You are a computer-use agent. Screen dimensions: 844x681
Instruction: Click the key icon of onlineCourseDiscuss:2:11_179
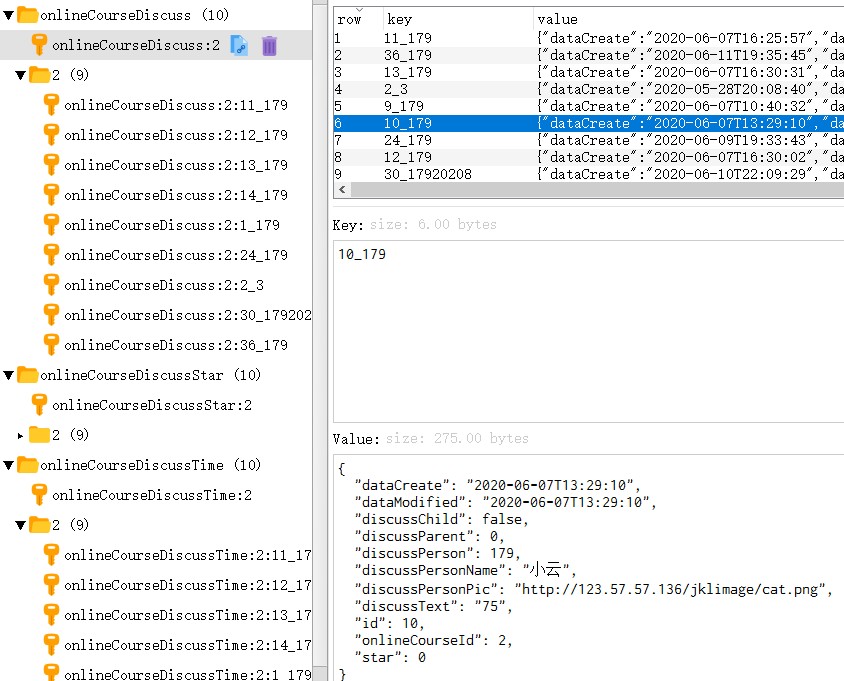click(x=50, y=105)
